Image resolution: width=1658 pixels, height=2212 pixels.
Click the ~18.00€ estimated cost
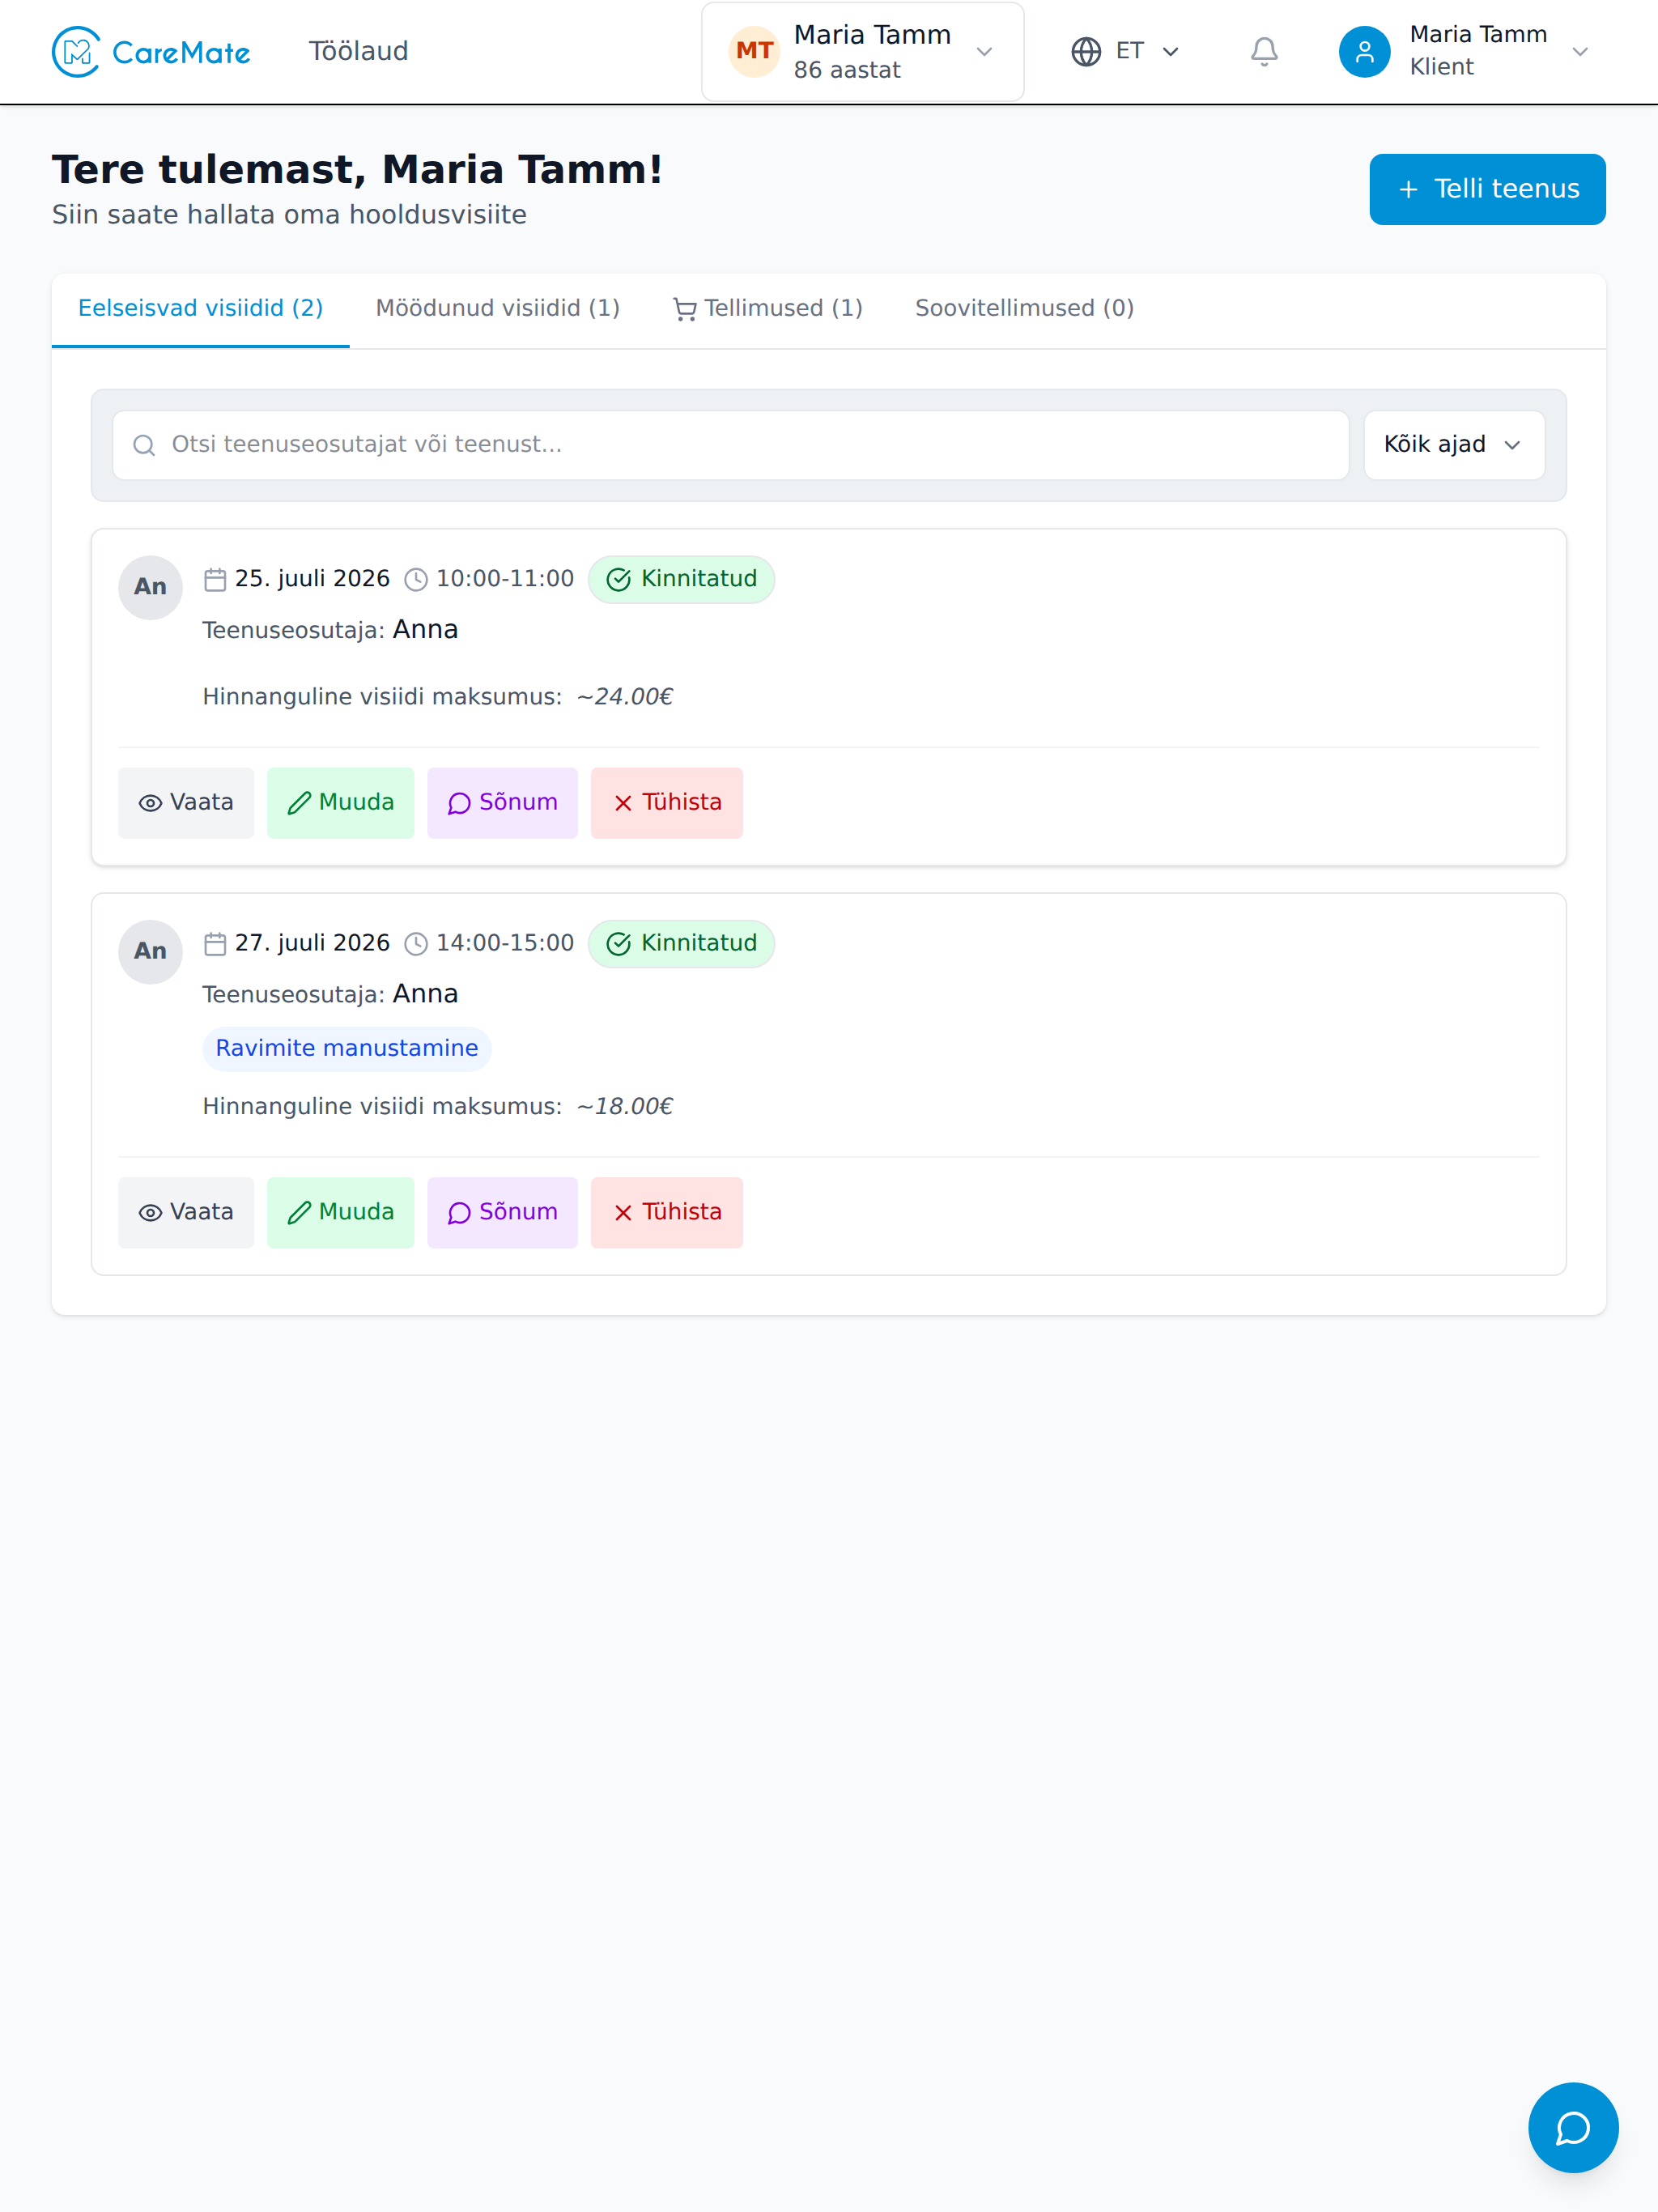(x=625, y=1106)
